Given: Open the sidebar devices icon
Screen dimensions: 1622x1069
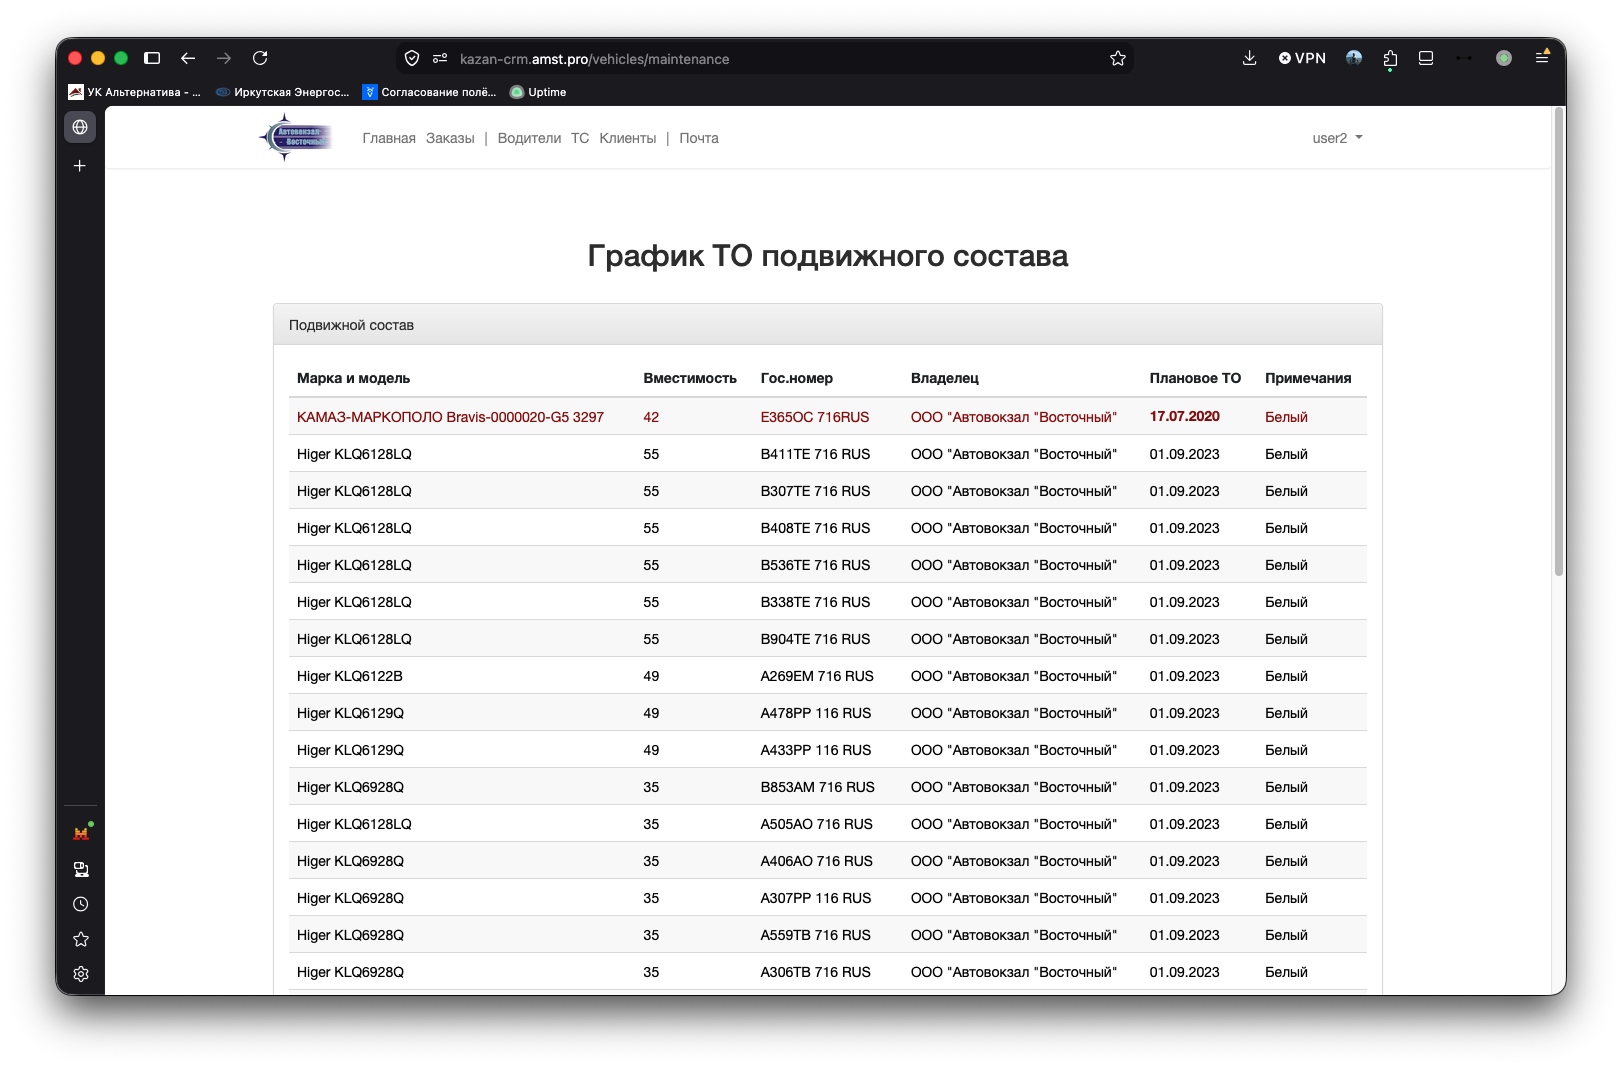Looking at the screenshot, I should coord(81,869).
